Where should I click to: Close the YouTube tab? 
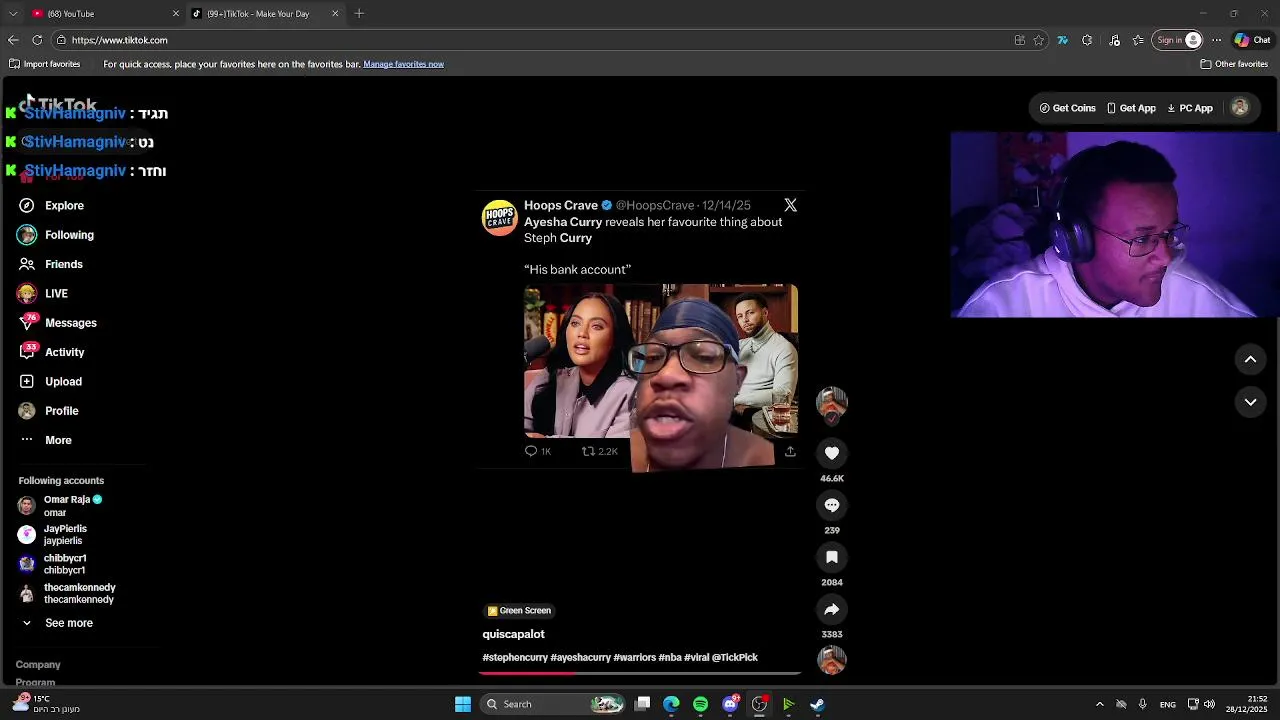176,14
